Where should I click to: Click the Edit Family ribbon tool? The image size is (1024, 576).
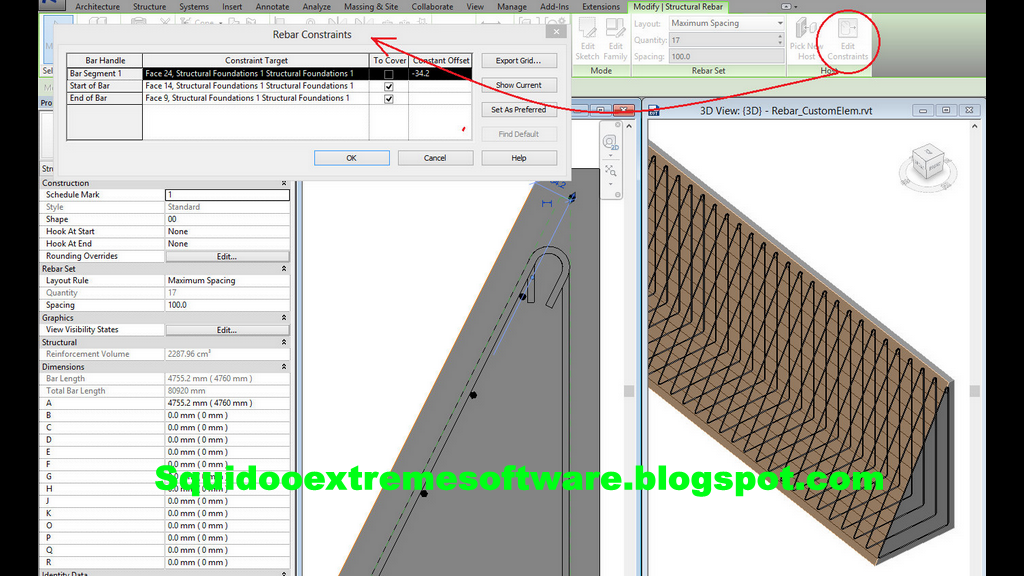point(615,39)
